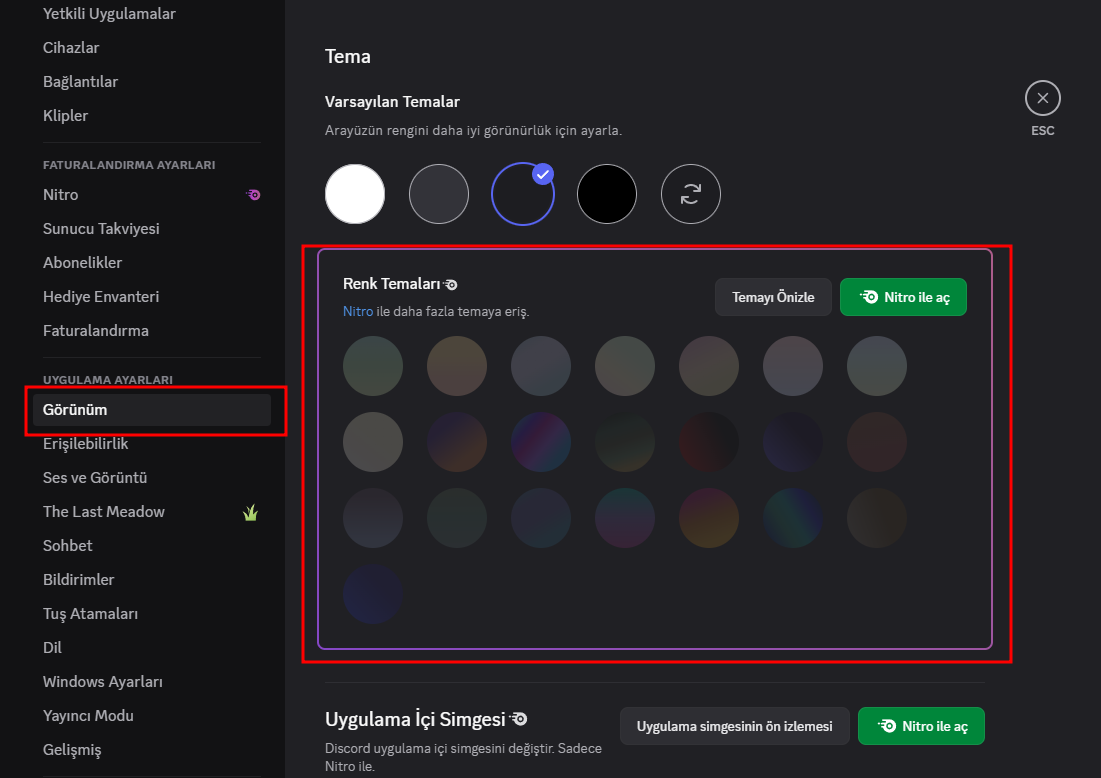Screen dimensions: 1101x778
Task: Pick the brownish second swatch in row one
Action: (x=457, y=366)
